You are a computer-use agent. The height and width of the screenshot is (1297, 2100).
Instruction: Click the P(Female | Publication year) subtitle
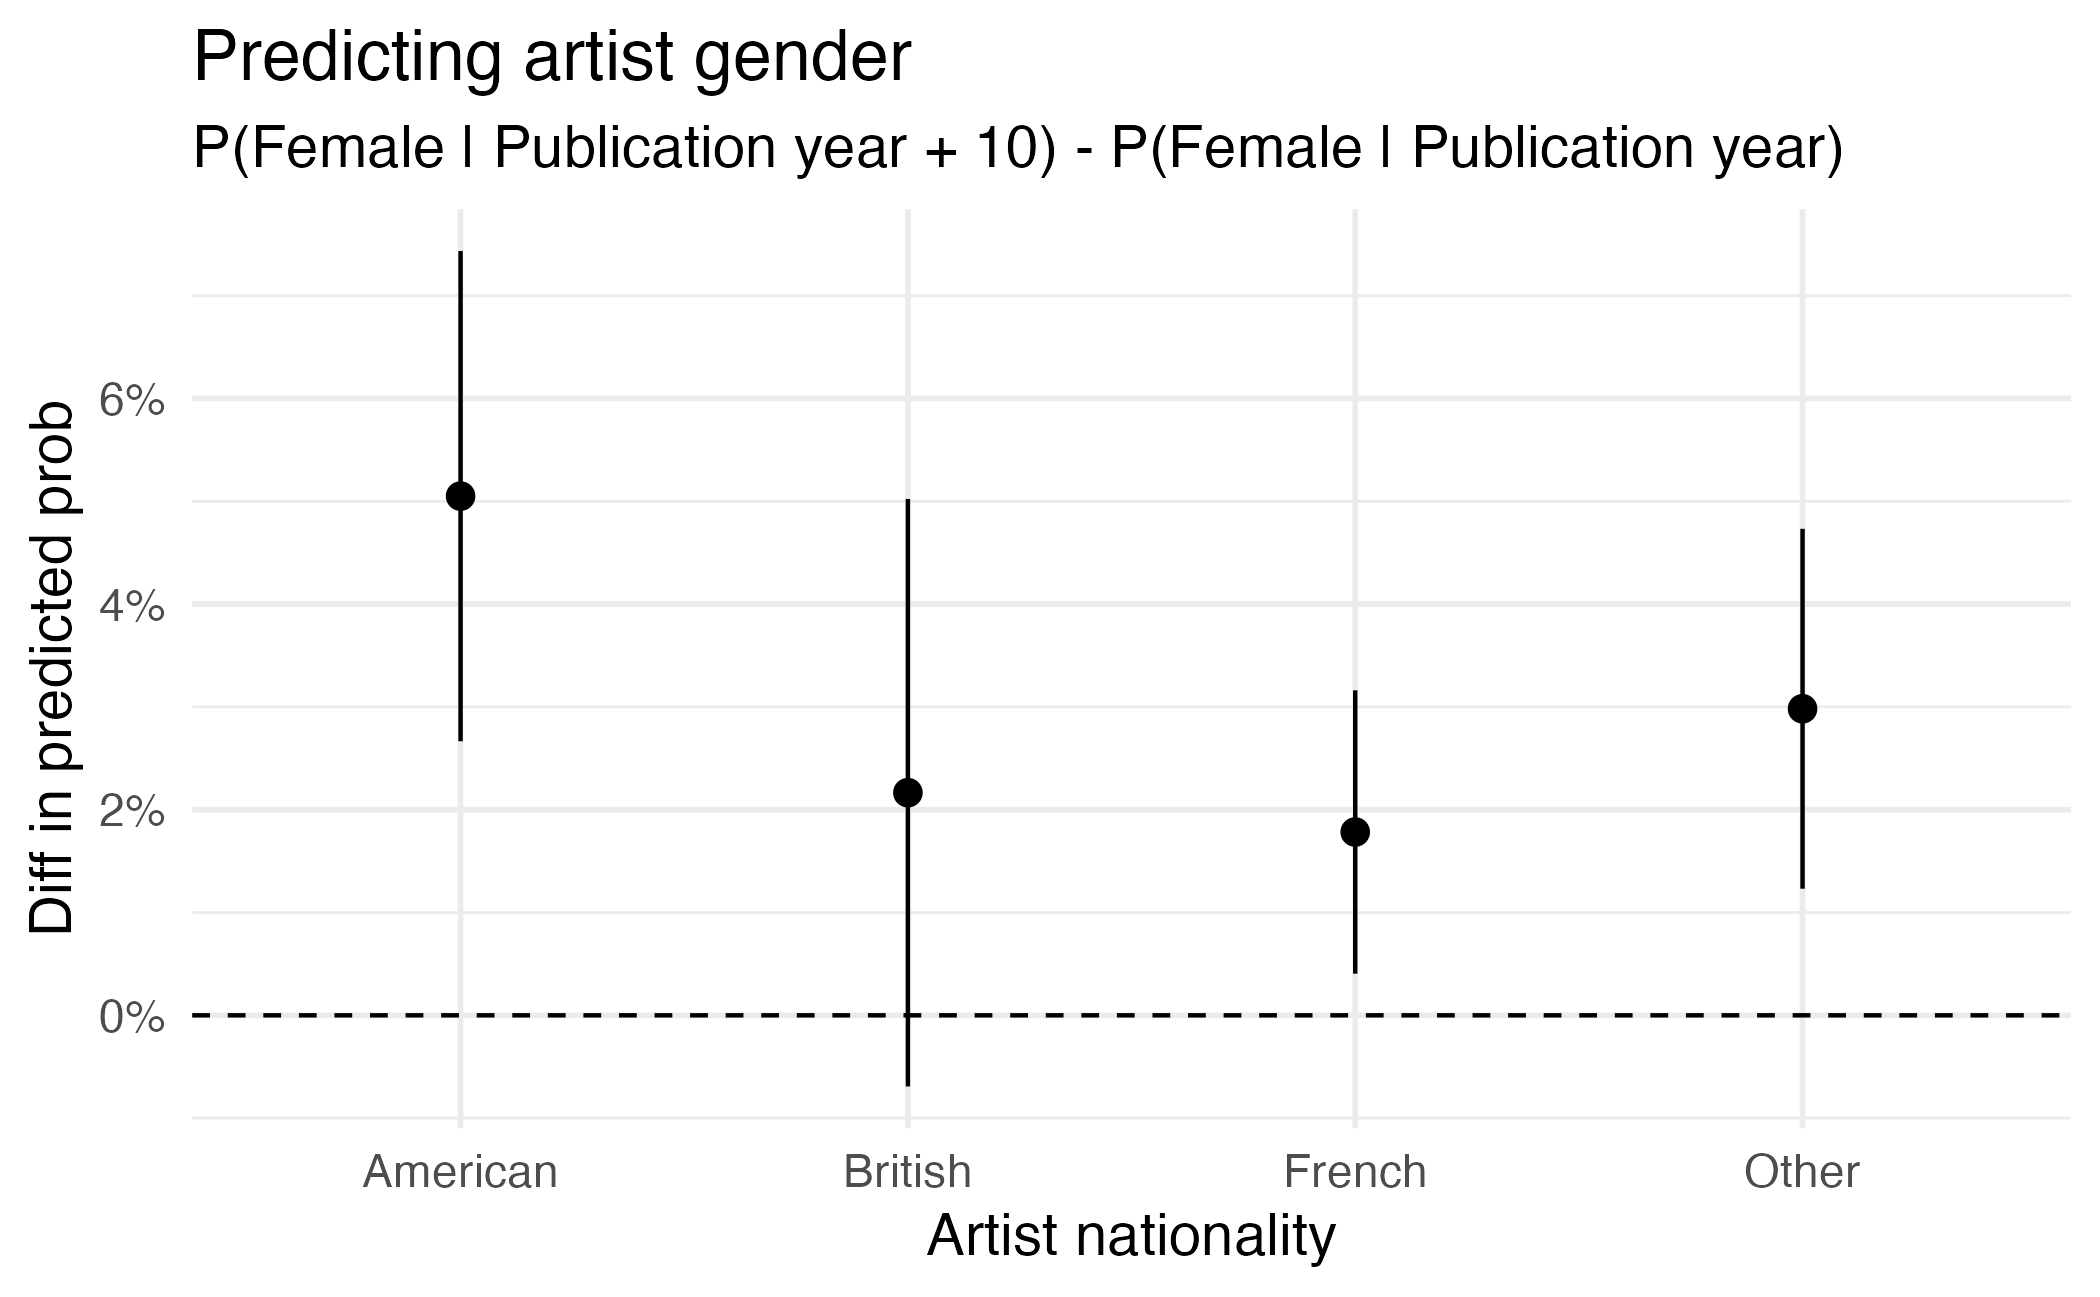point(1017,150)
